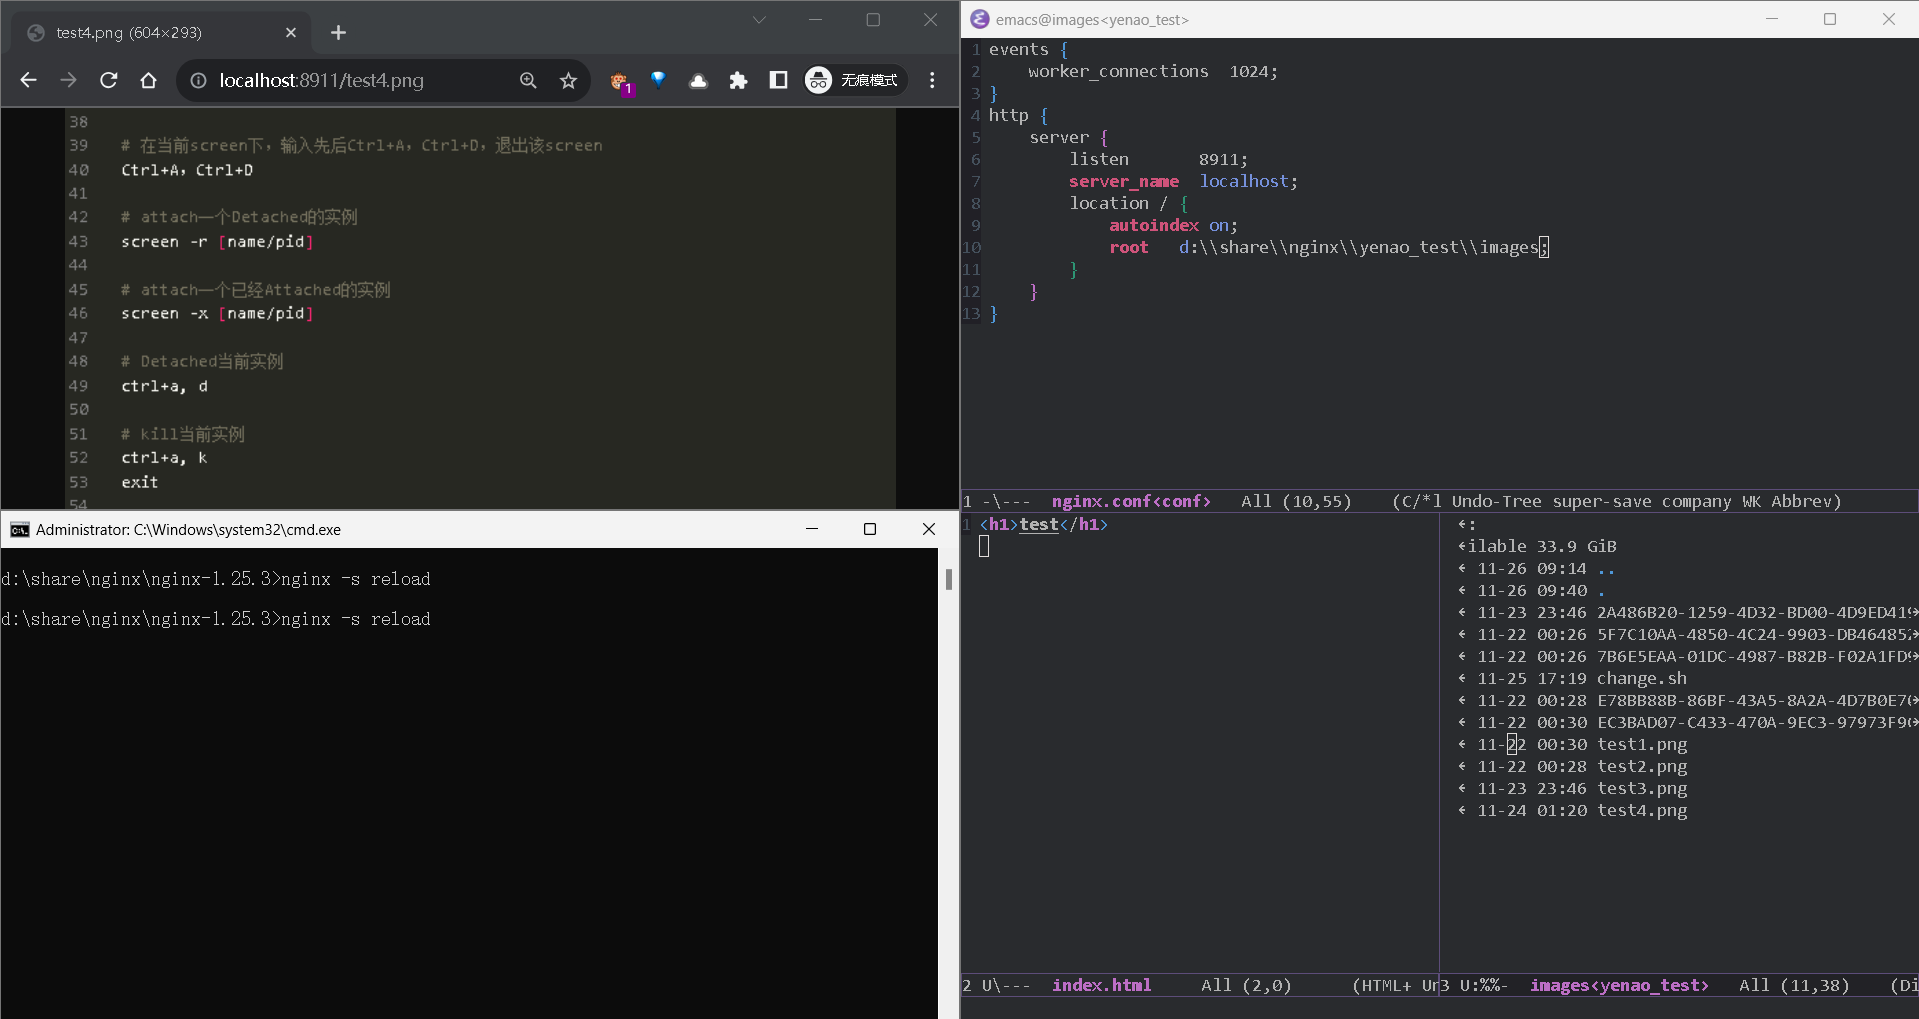The height and width of the screenshot is (1019, 1919).
Task: Open test3.png in dired listing
Action: click(x=1642, y=788)
